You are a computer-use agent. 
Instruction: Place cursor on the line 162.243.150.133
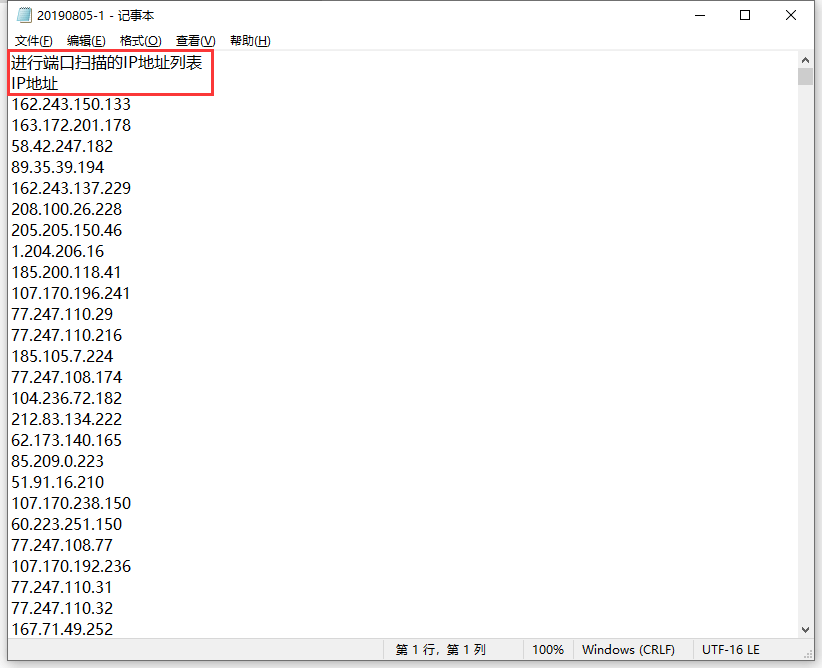click(71, 105)
